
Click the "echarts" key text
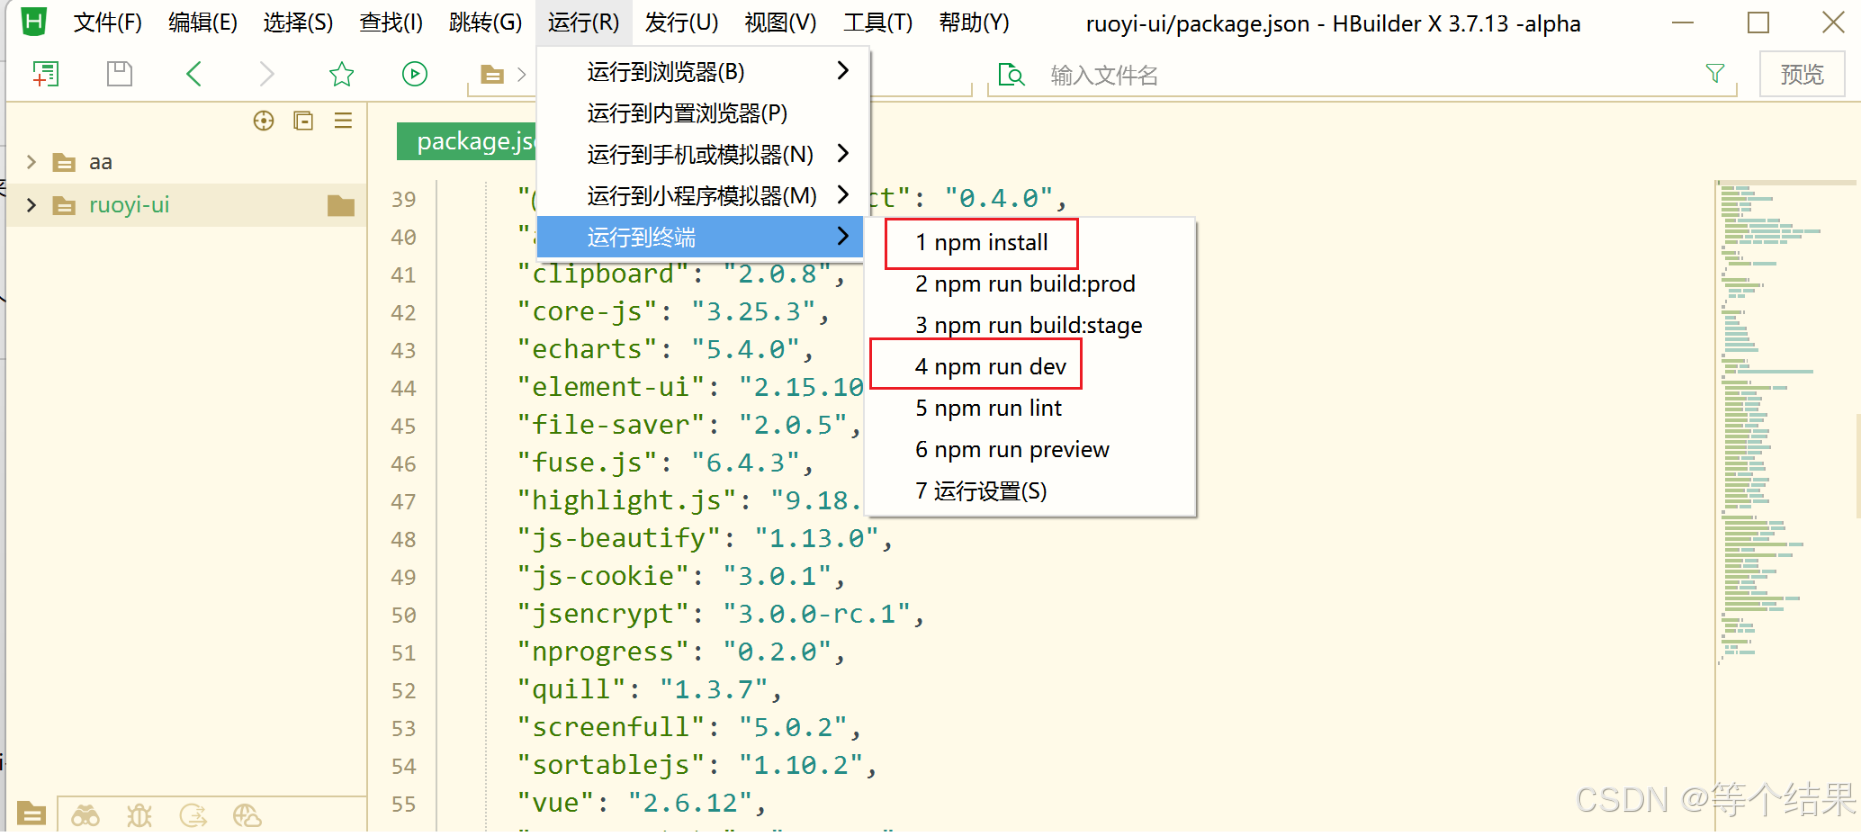(x=588, y=350)
